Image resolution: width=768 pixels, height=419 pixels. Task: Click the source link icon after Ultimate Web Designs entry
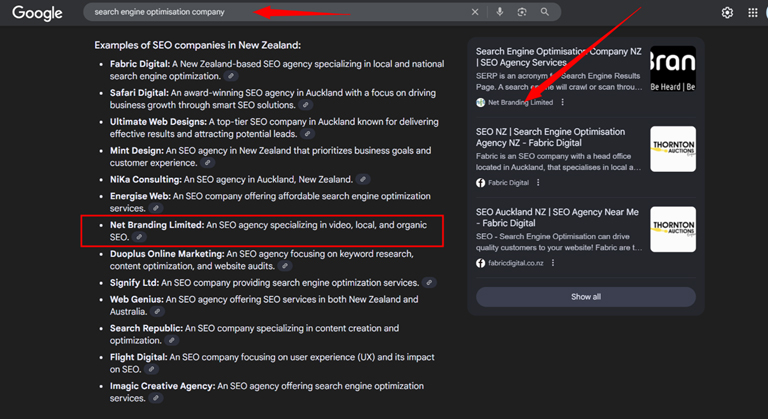pyautogui.click(x=308, y=134)
